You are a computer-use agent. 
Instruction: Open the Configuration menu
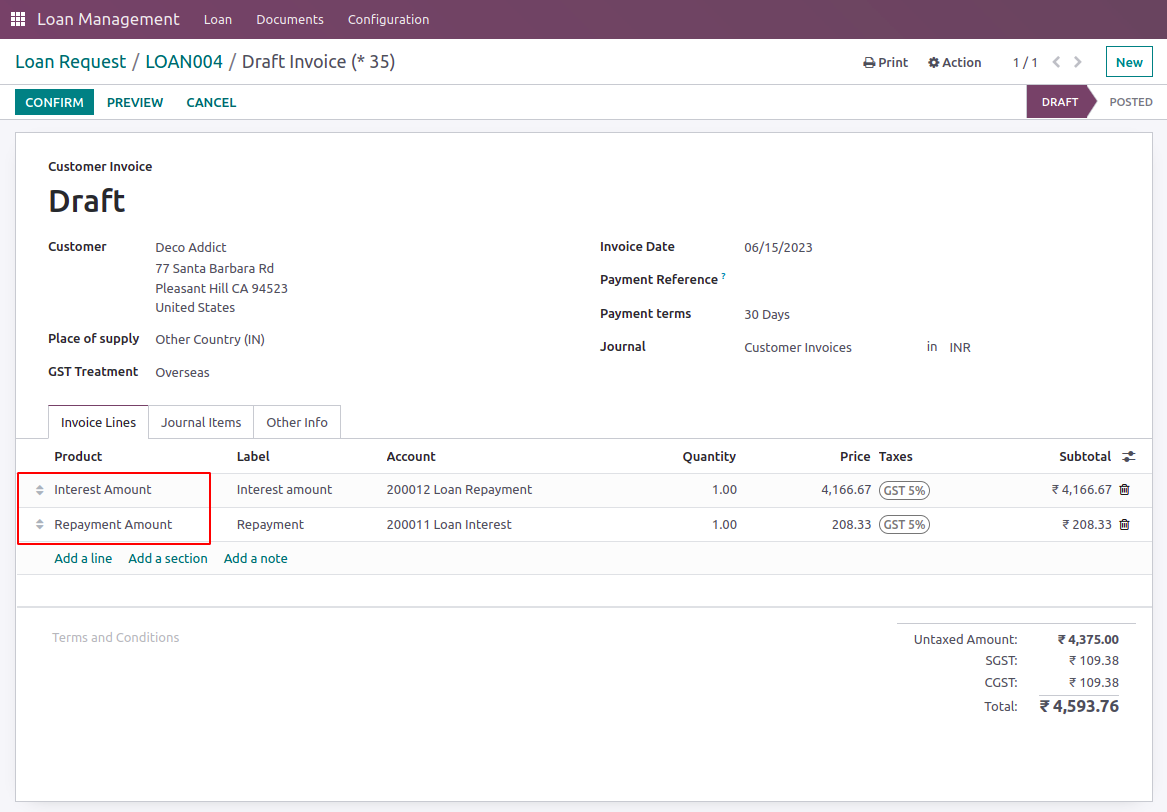389,19
